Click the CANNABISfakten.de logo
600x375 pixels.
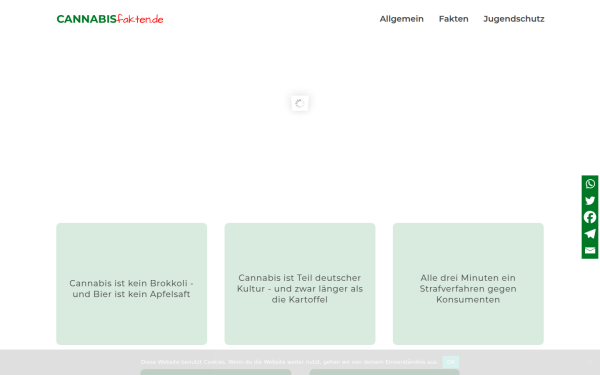click(x=110, y=19)
